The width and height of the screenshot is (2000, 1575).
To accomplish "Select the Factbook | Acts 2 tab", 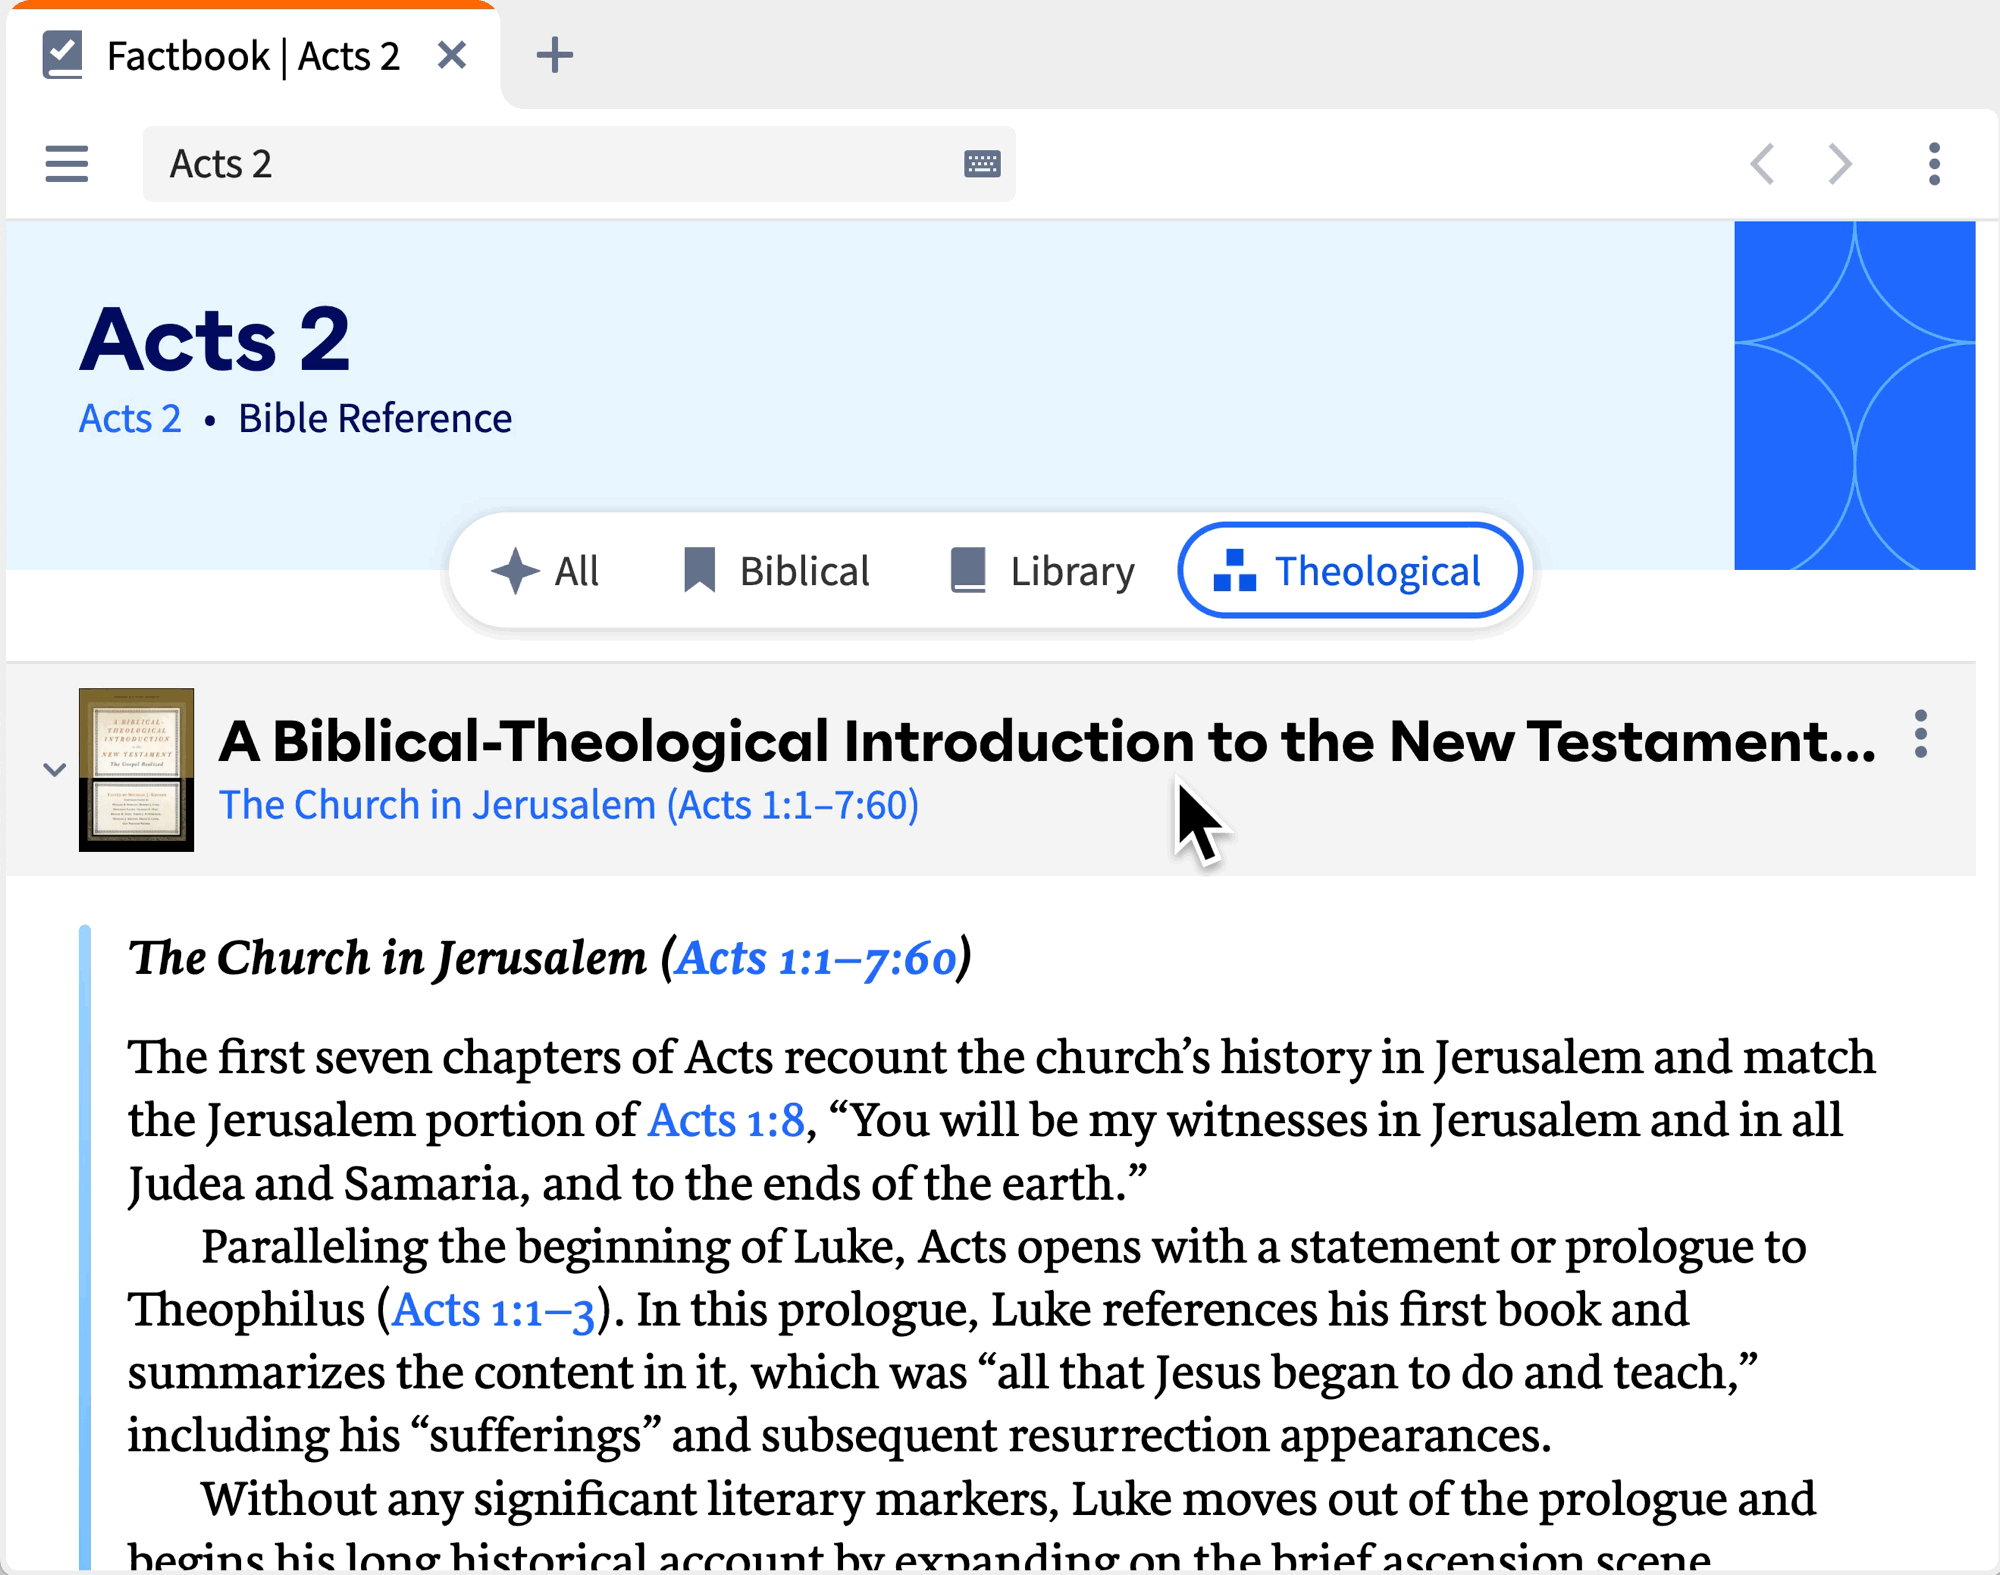I will point(253,56).
